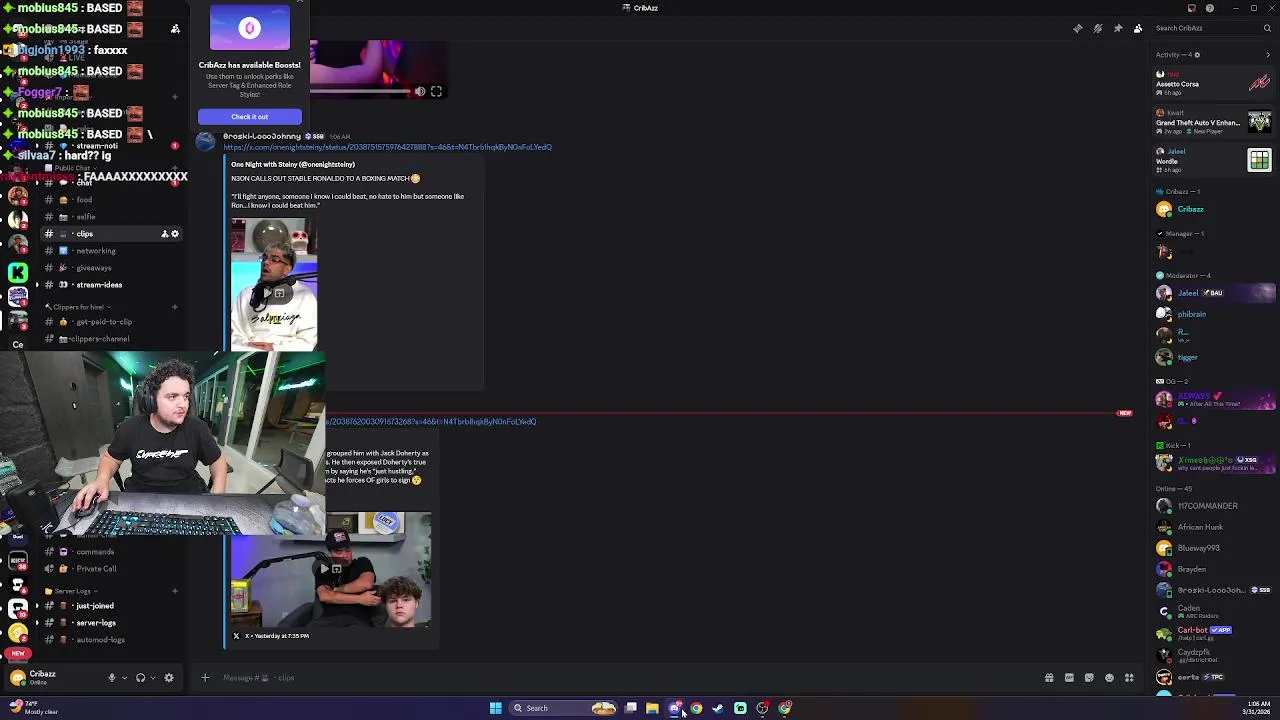Open the Grand Theft Auto V activity card

pyautogui.click(x=1214, y=122)
